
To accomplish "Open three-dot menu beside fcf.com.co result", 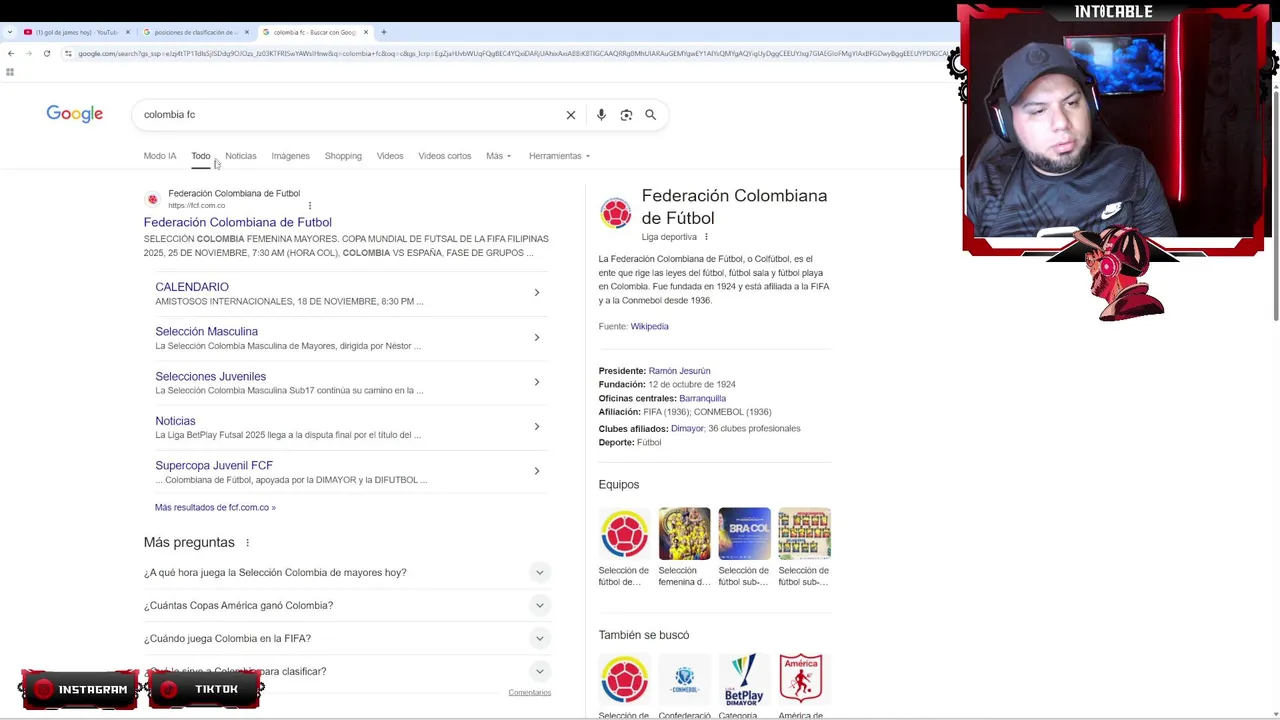I will click(x=310, y=206).
